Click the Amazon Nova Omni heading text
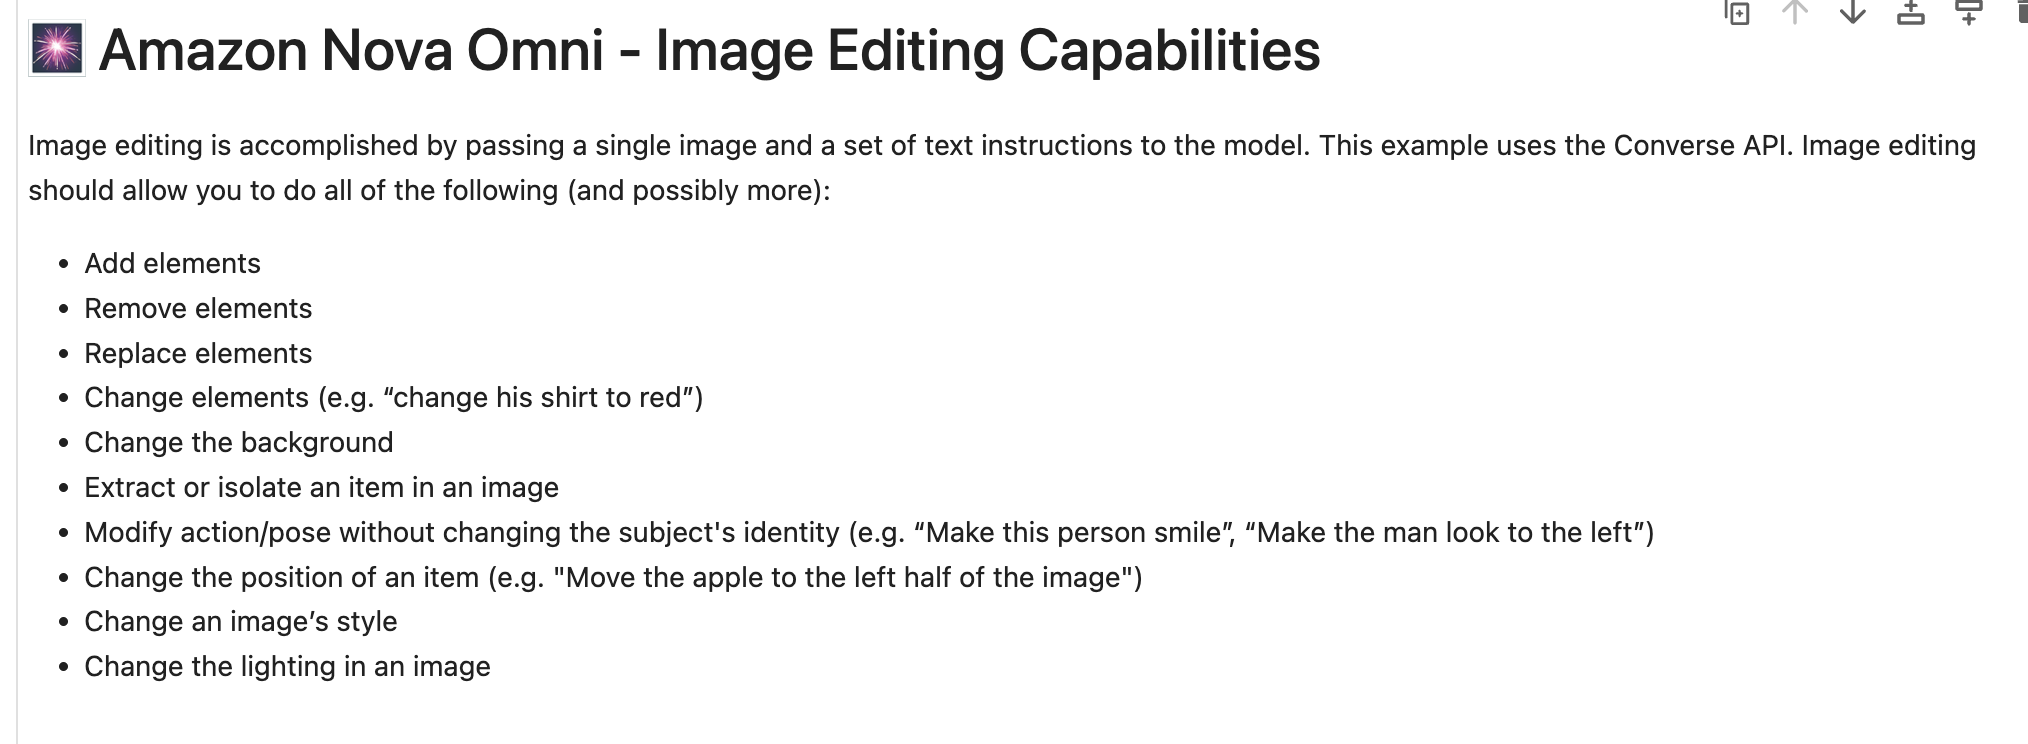The image size is (2028, 744). [x=708, y=50]
